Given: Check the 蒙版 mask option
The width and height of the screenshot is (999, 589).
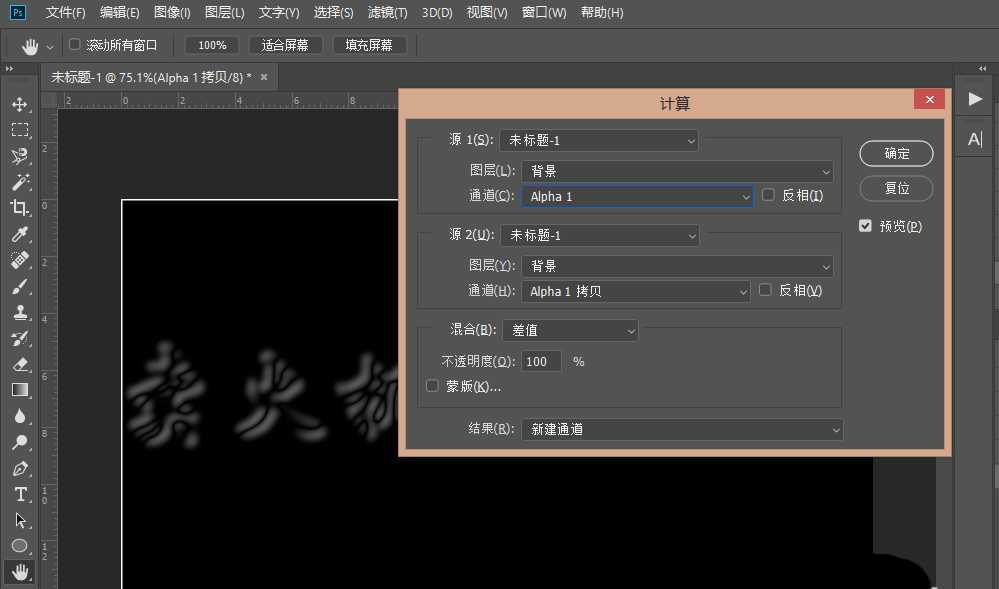Looking at the screenshot, I should click(431, 385).
